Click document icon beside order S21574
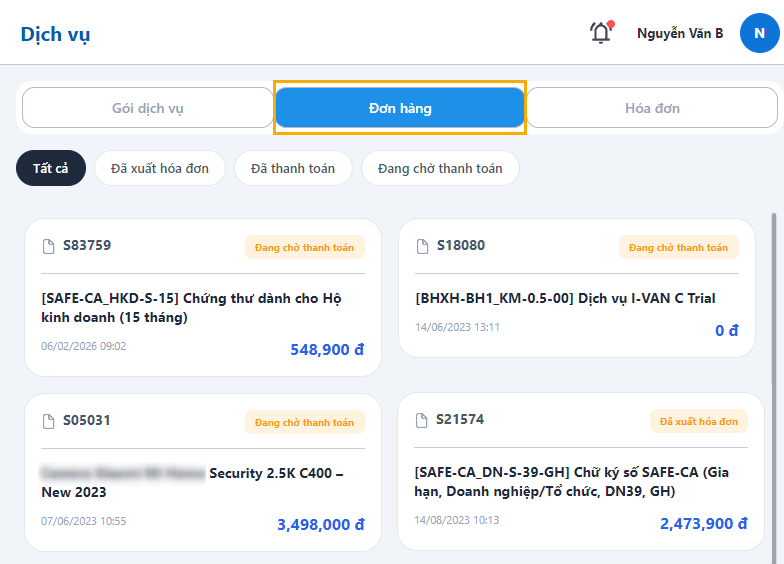784x564 pixels. 422,420
